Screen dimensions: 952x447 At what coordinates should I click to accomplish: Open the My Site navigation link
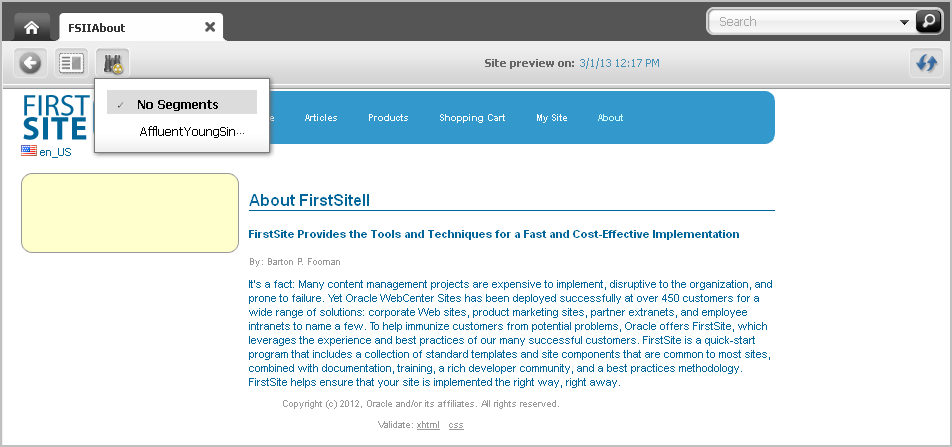[551, 118]
